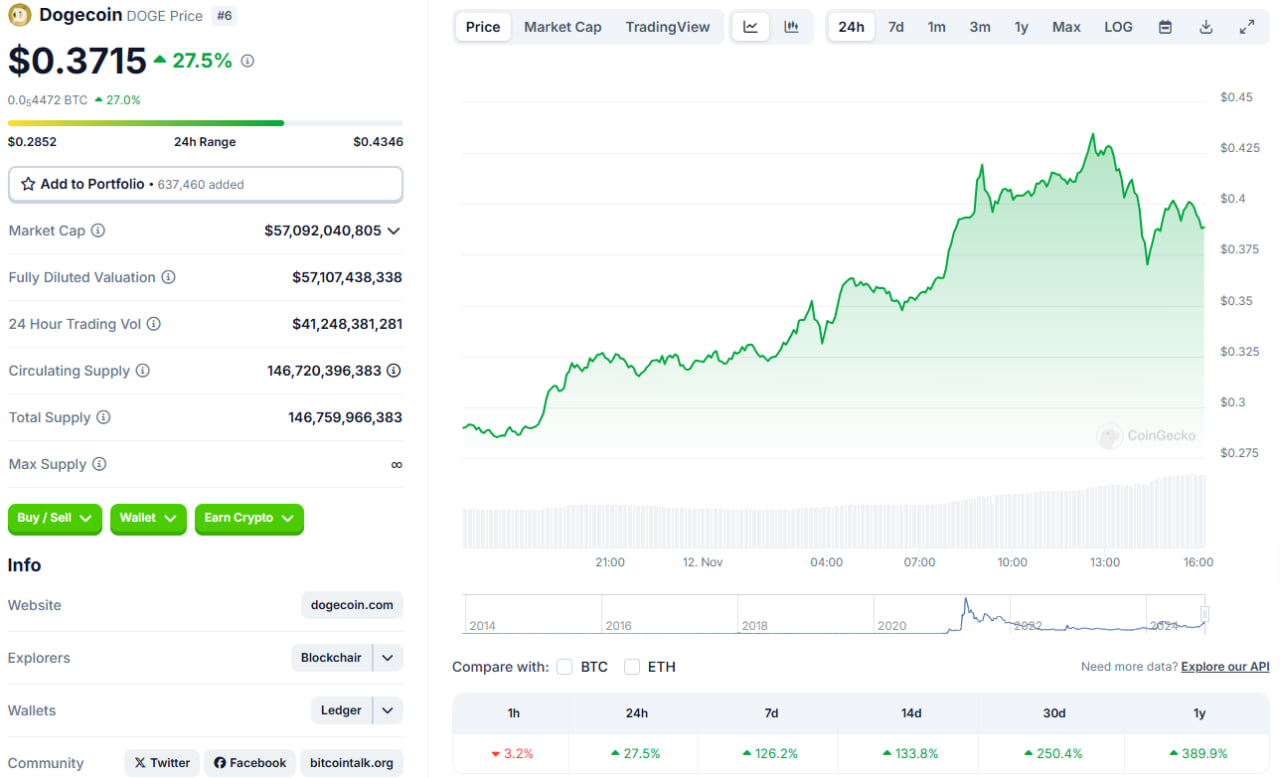Click the Add to Portfolio button
Viewport: 1280px width, 778px height.
coord(205,184)
